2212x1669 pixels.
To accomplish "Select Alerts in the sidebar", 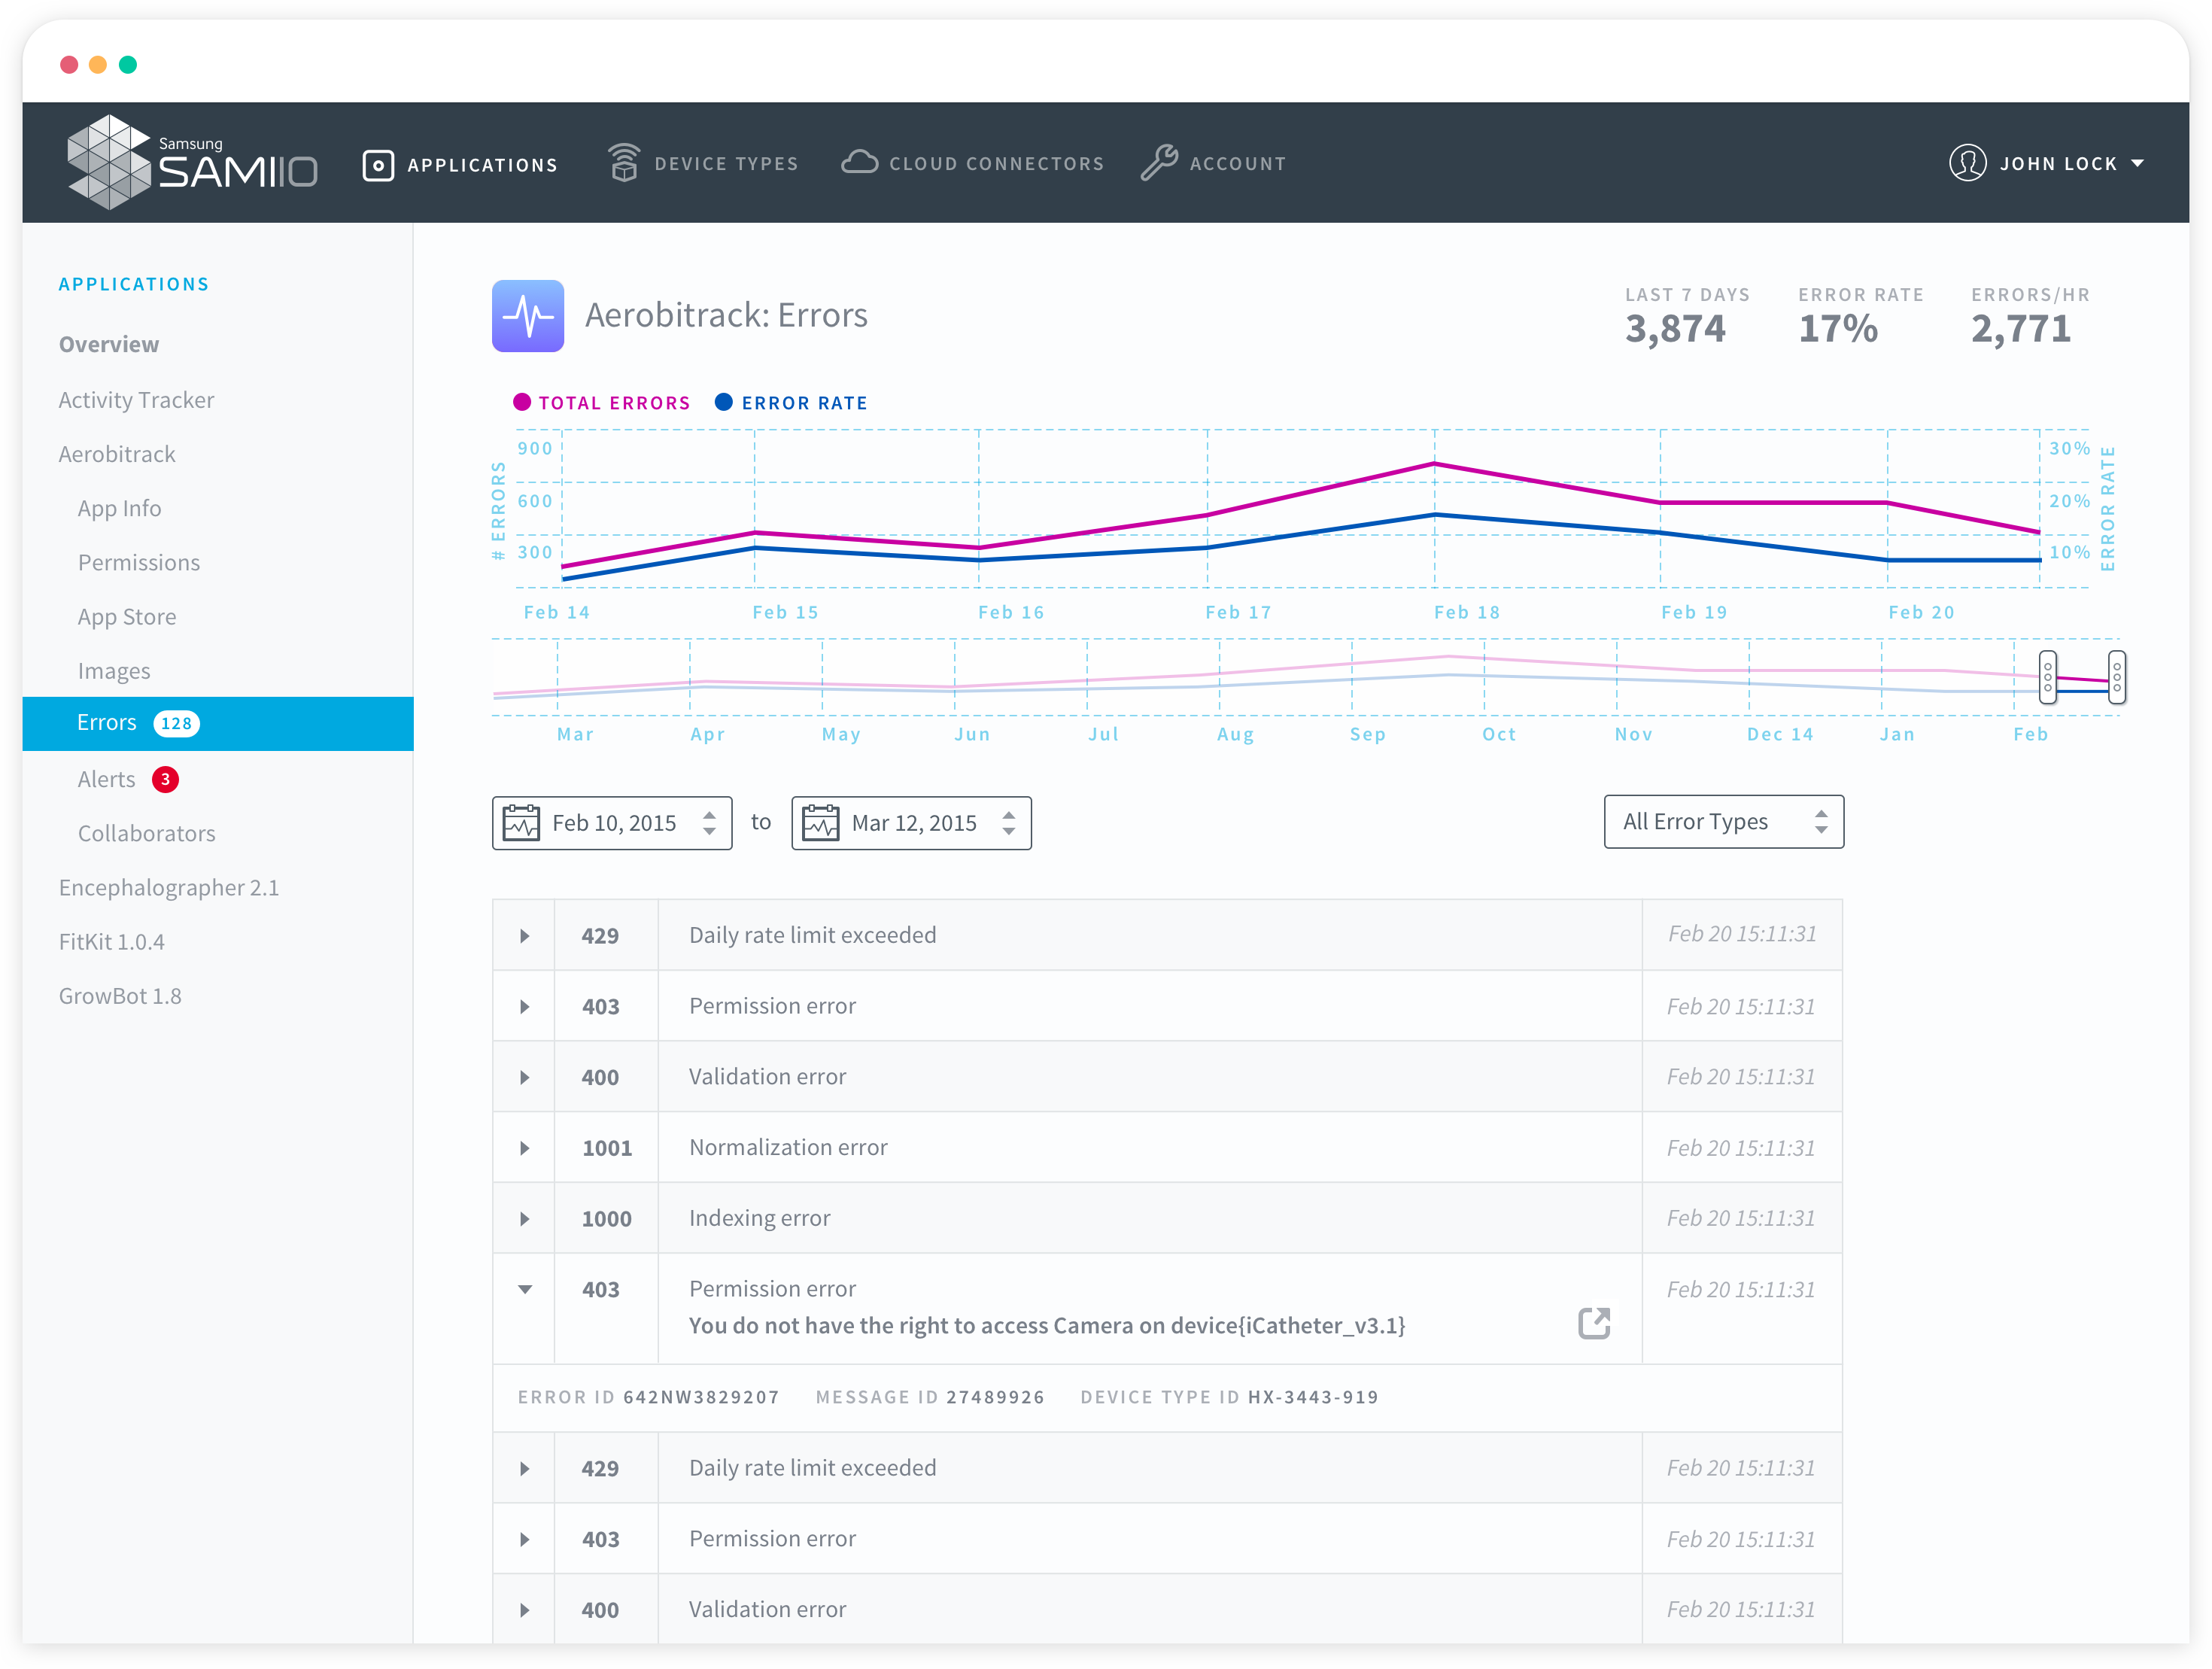I will tap(107, 779).
